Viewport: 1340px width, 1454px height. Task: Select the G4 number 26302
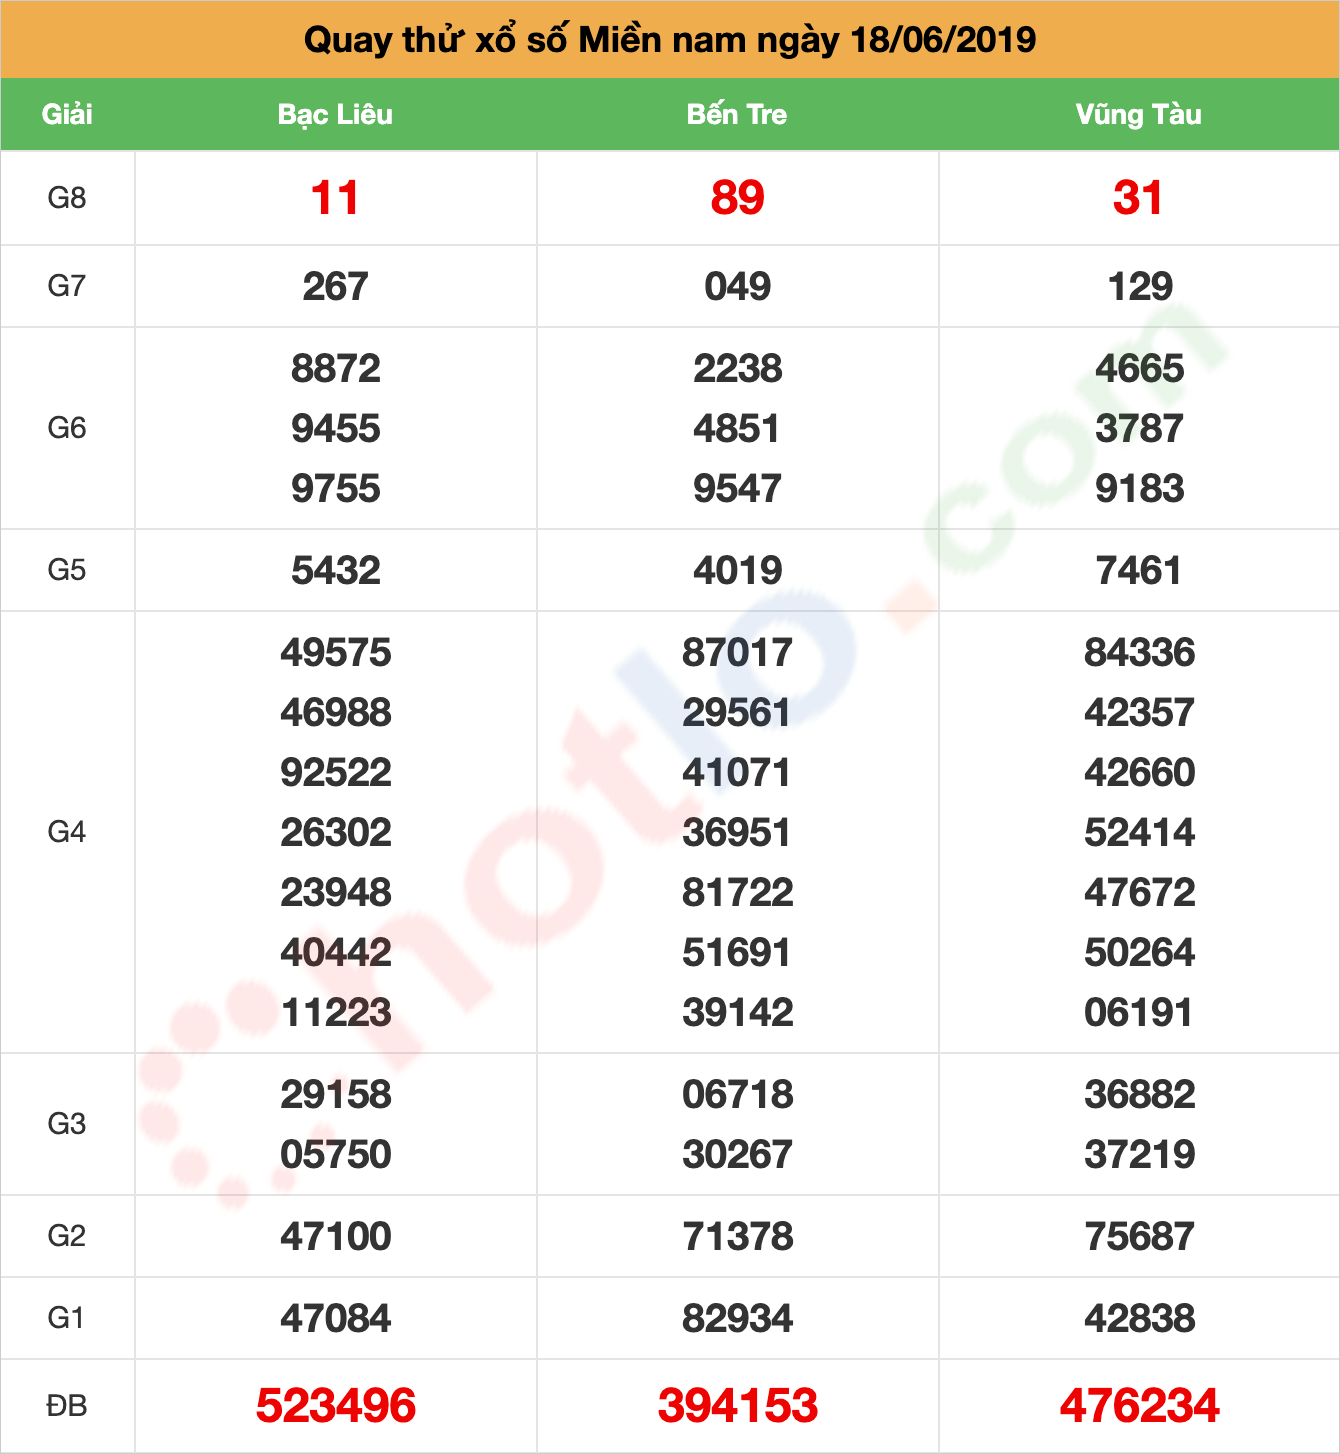pyautogui.click(x=335, y=833)
